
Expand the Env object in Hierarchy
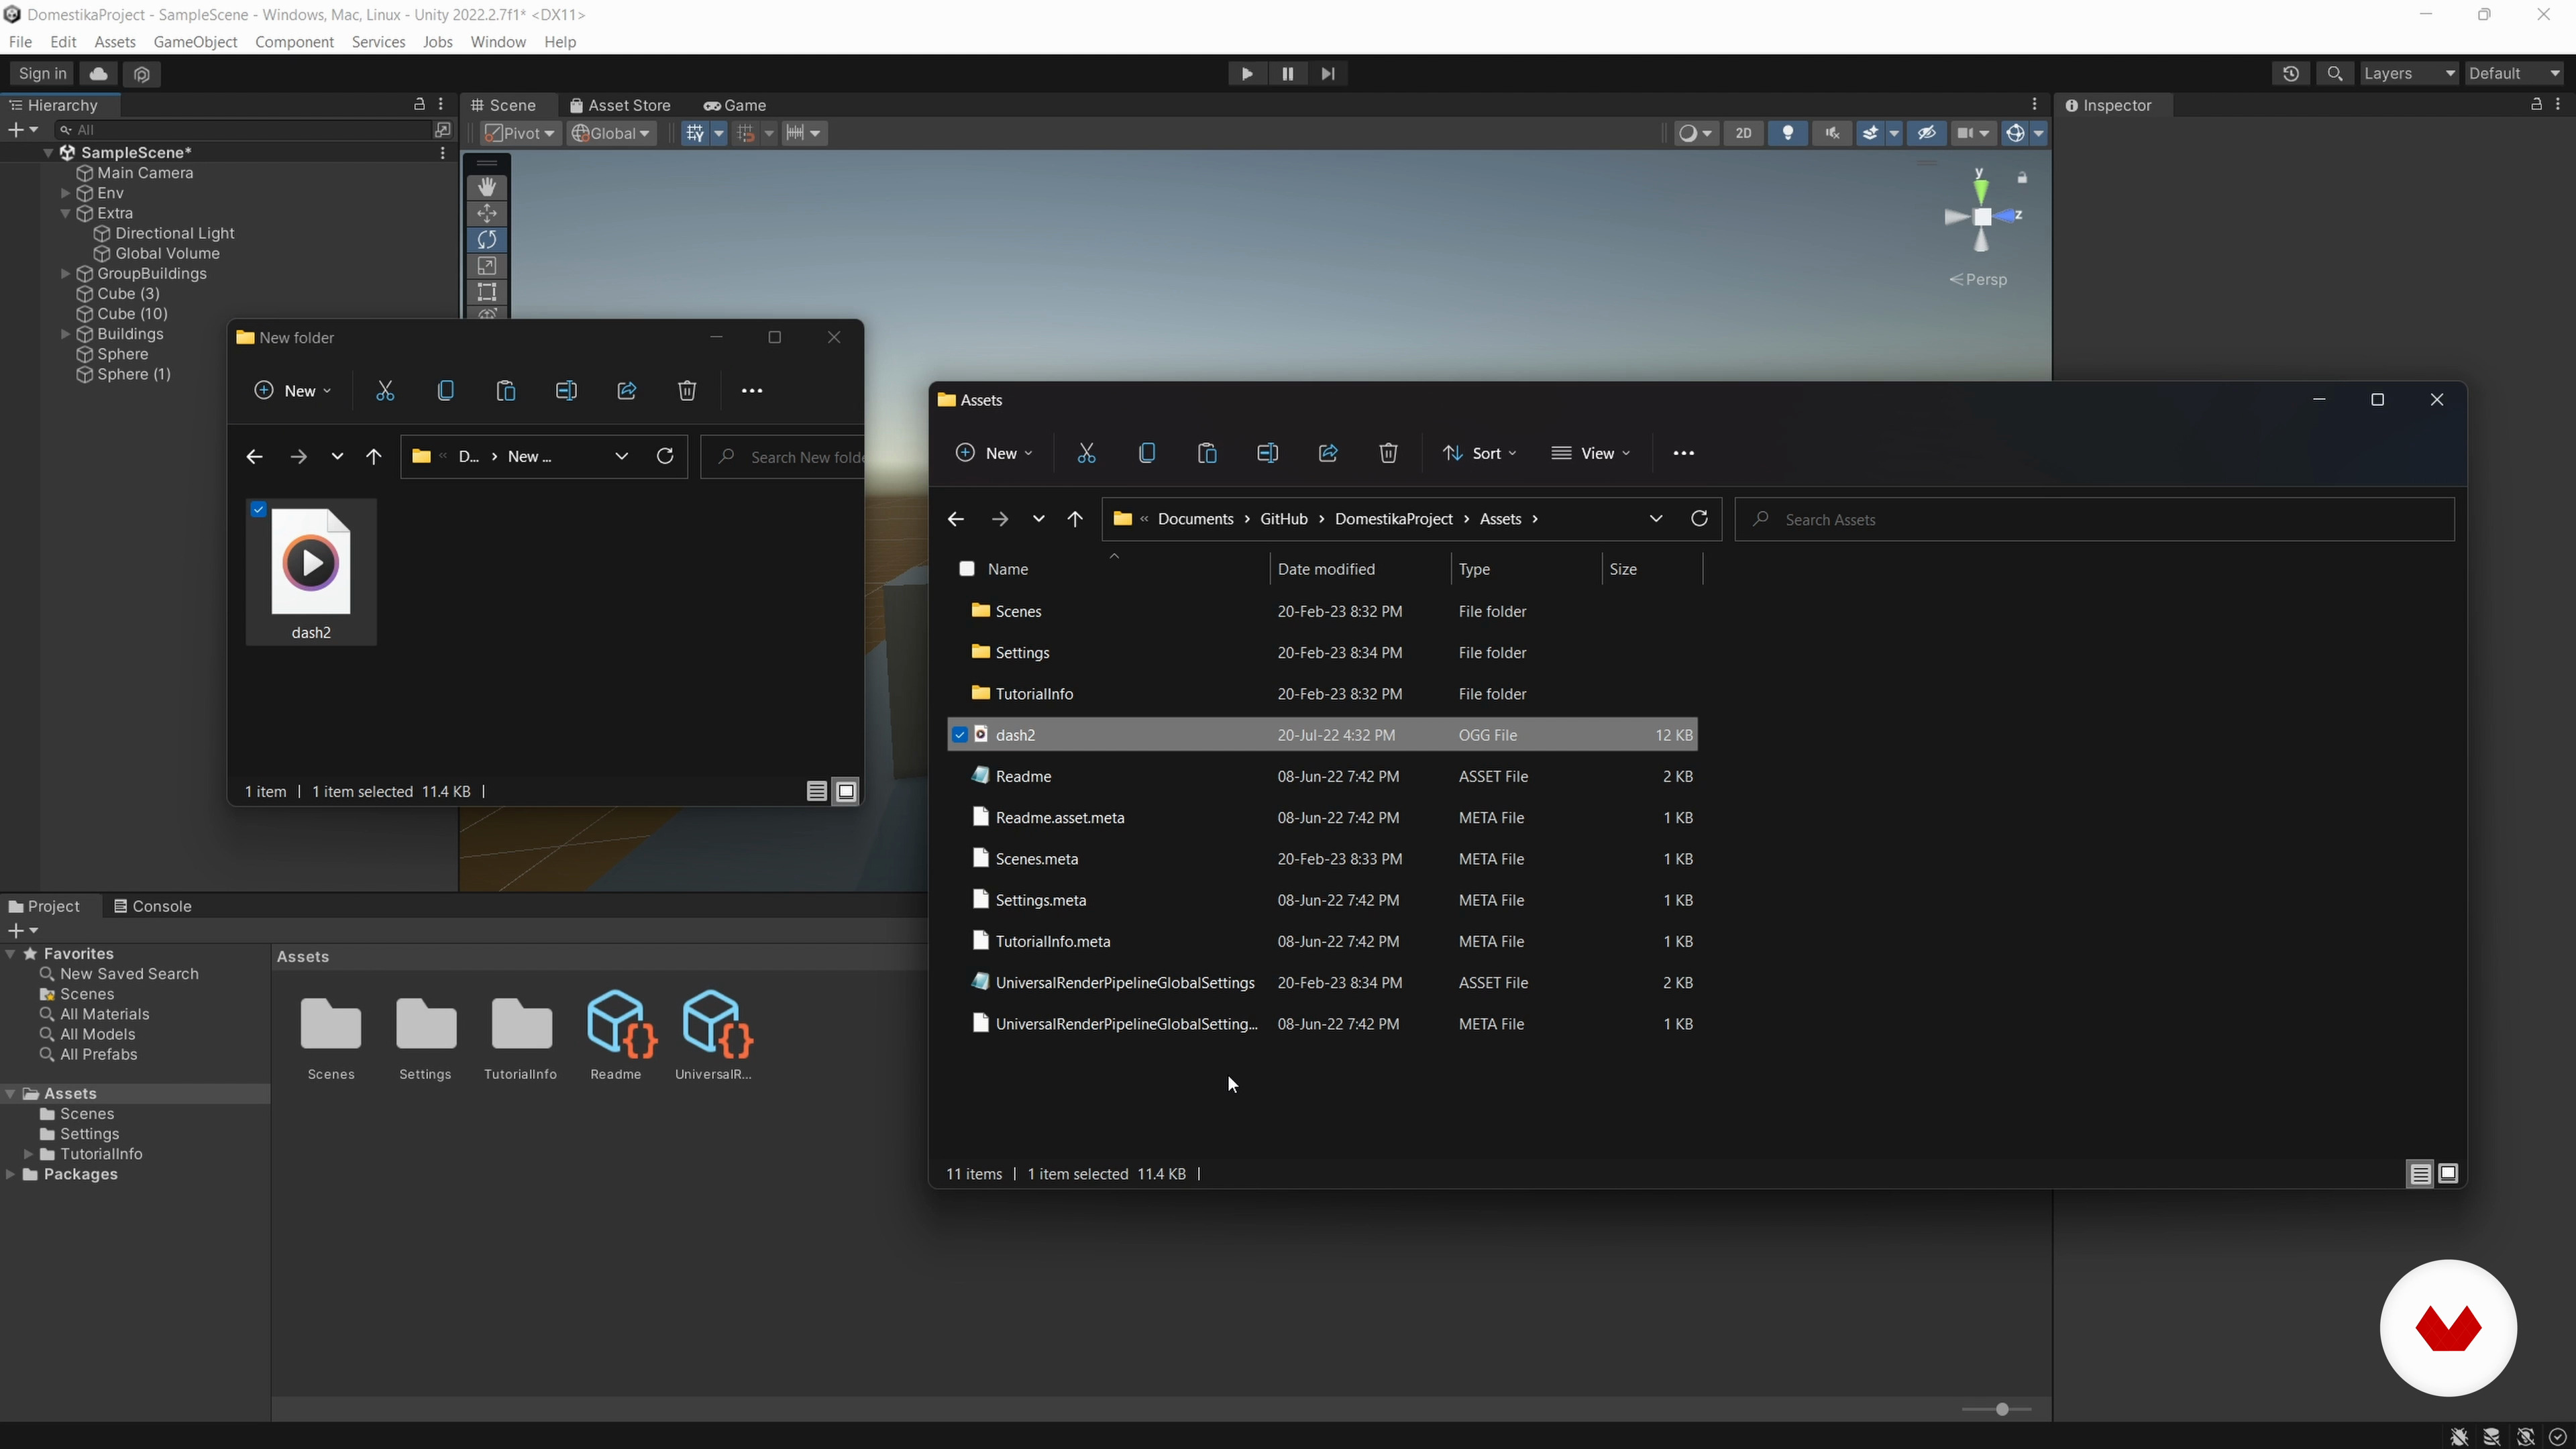tap(66, 193)
